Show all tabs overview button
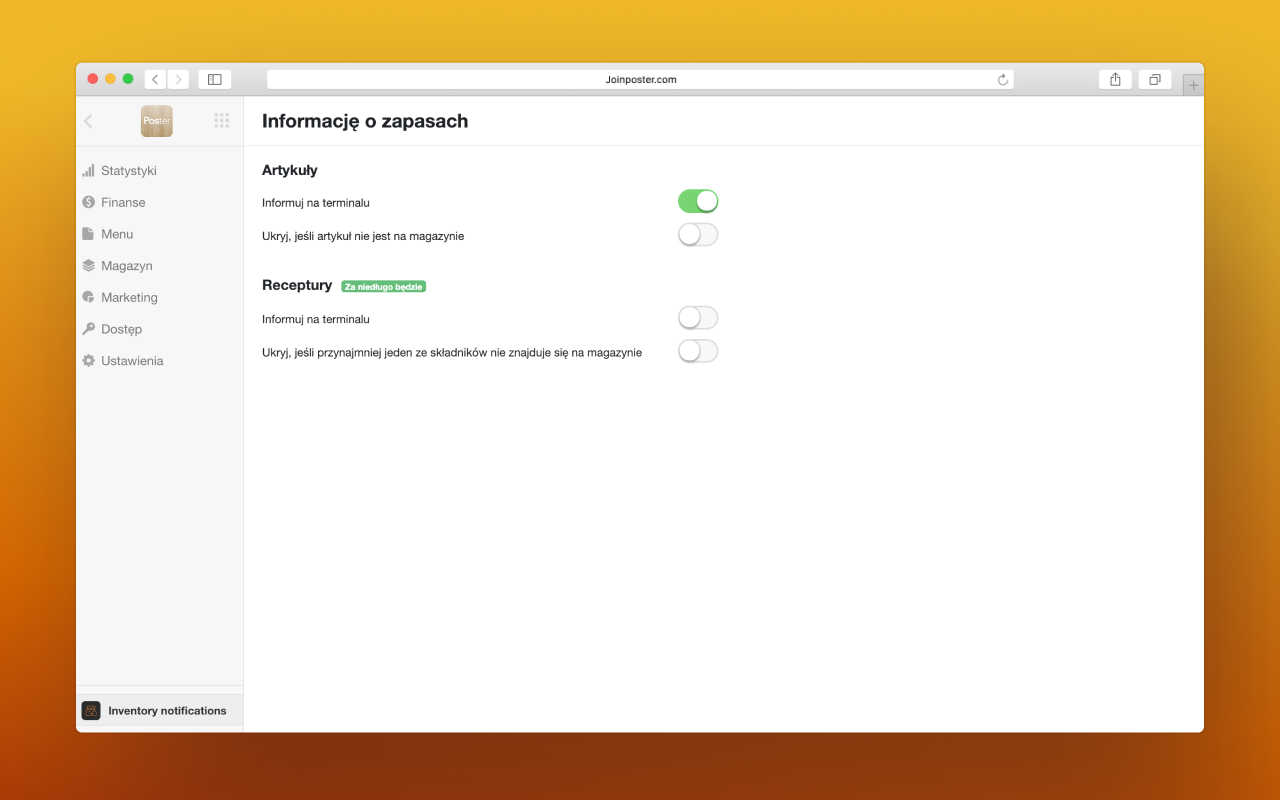 (1155, 79)
